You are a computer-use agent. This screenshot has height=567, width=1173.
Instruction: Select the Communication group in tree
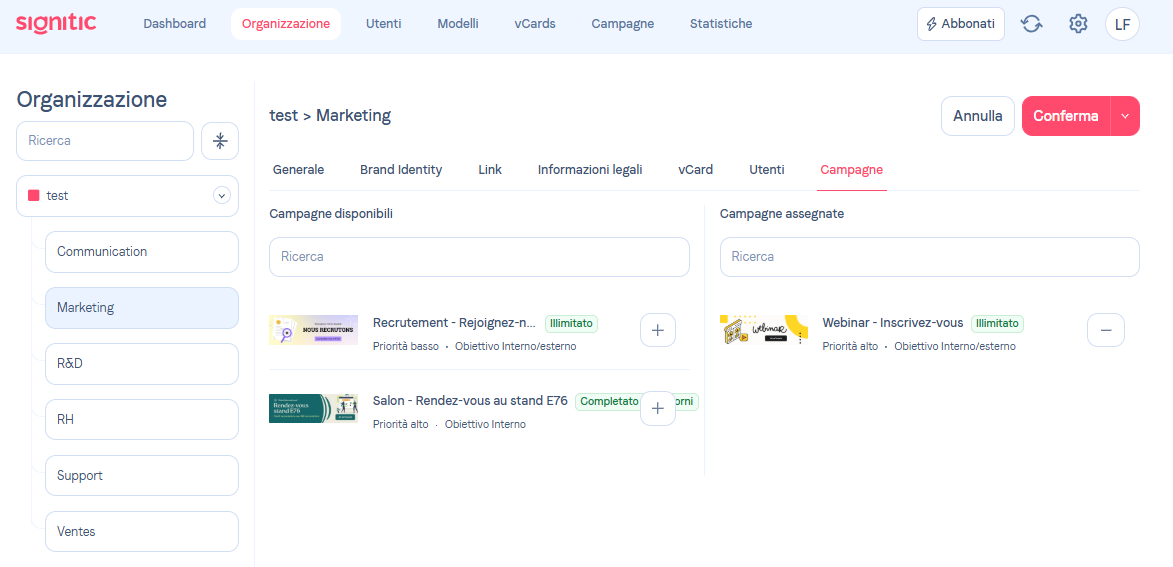click(141, 252)
